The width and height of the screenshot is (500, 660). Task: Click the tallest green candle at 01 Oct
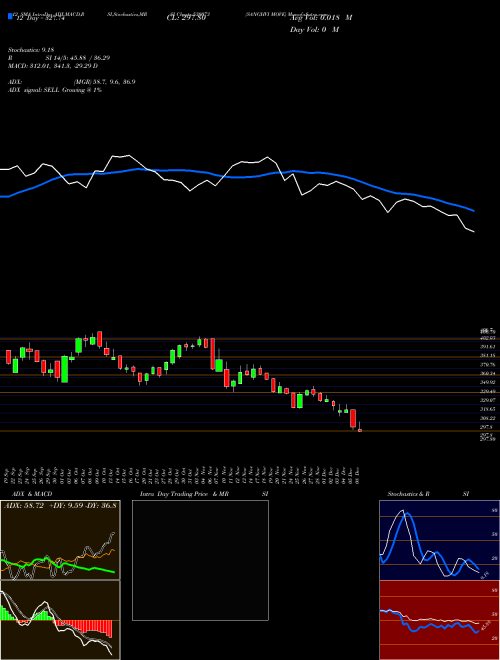[64, 369]
